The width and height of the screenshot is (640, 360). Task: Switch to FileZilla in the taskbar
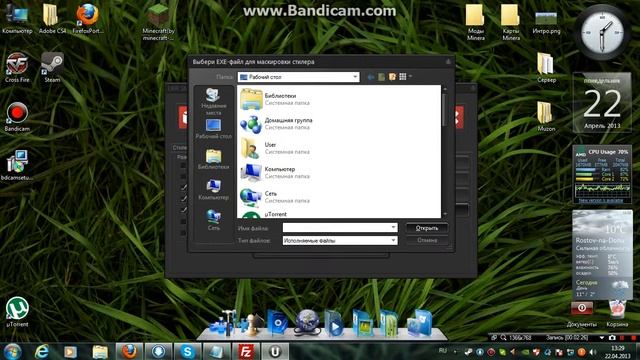click(246, 351)
